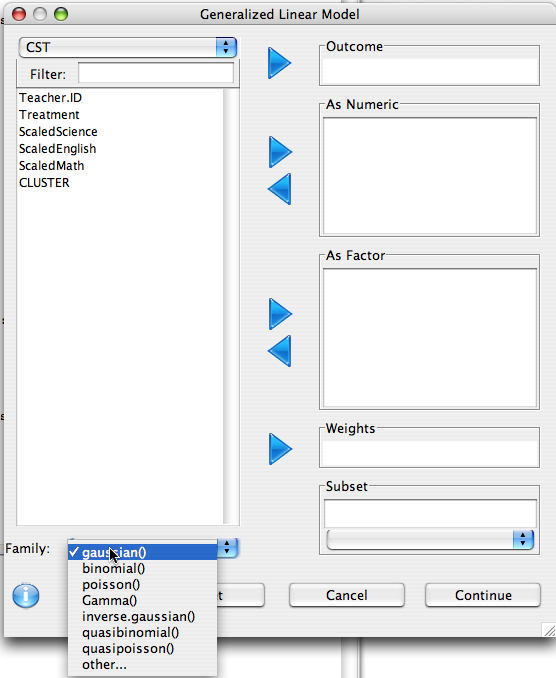Click right arrow to add to As Factor
Image resolution: width=556 pixels, height=678 pixels.
point(280,314)
